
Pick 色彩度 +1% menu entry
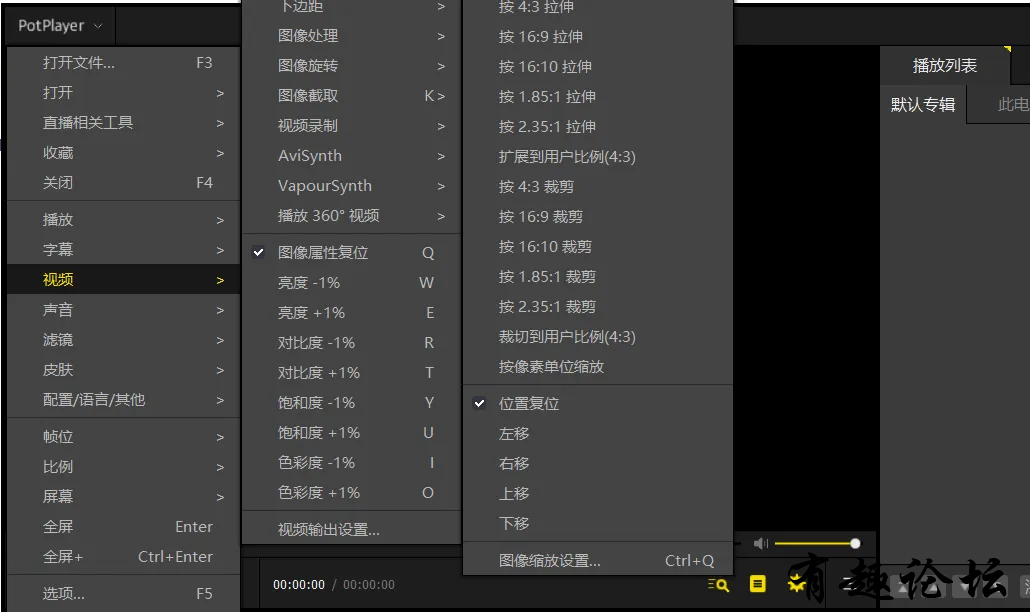point(351,492)
